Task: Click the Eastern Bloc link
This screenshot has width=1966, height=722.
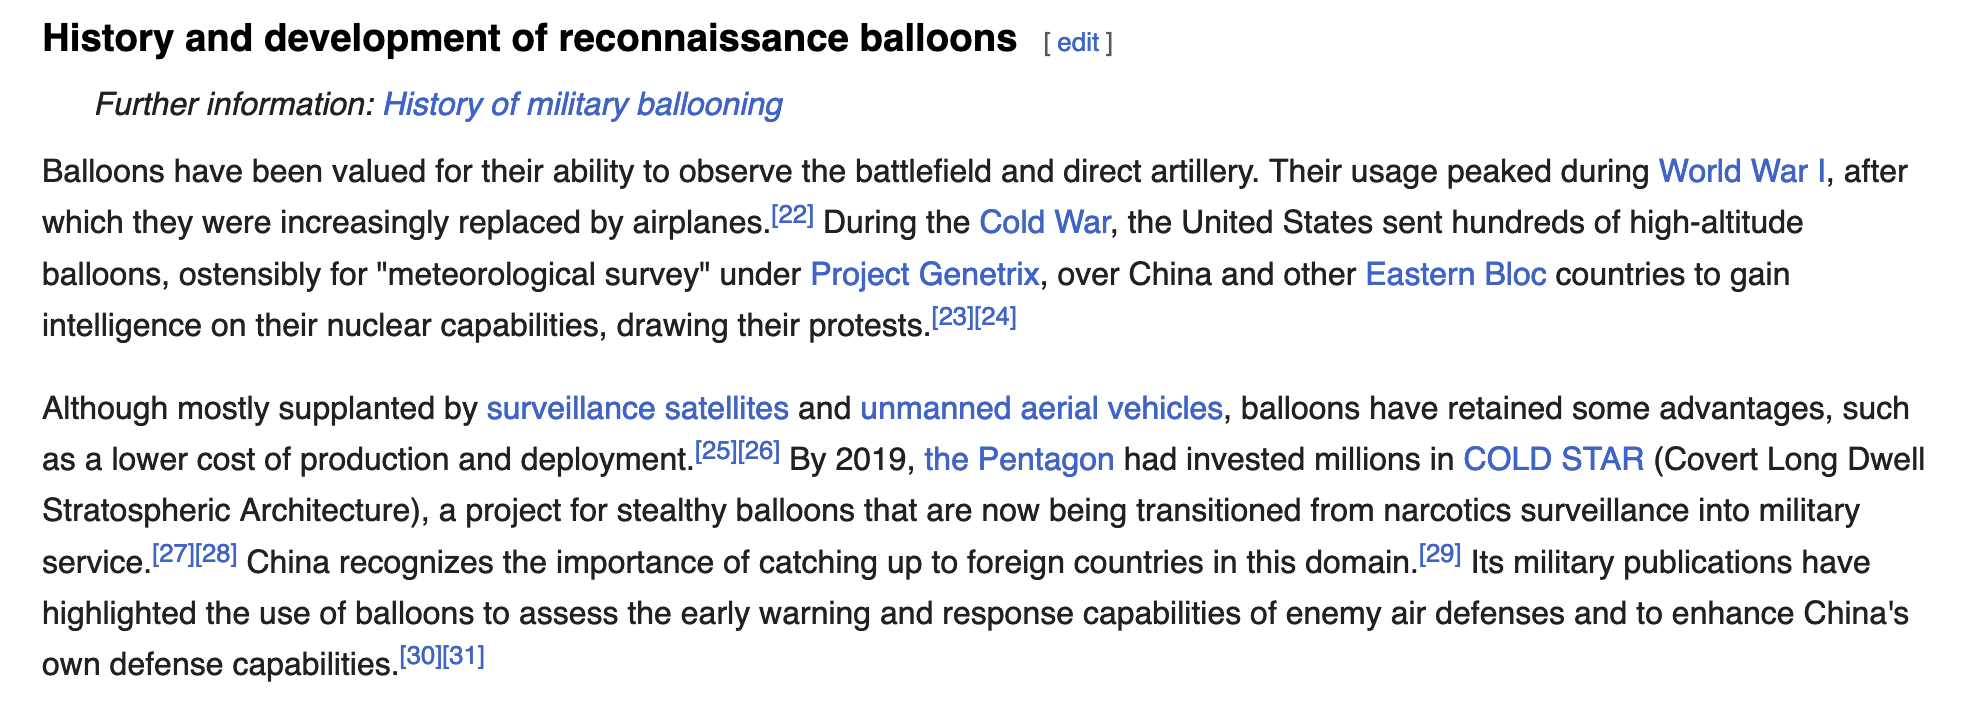Action: 1456,274
